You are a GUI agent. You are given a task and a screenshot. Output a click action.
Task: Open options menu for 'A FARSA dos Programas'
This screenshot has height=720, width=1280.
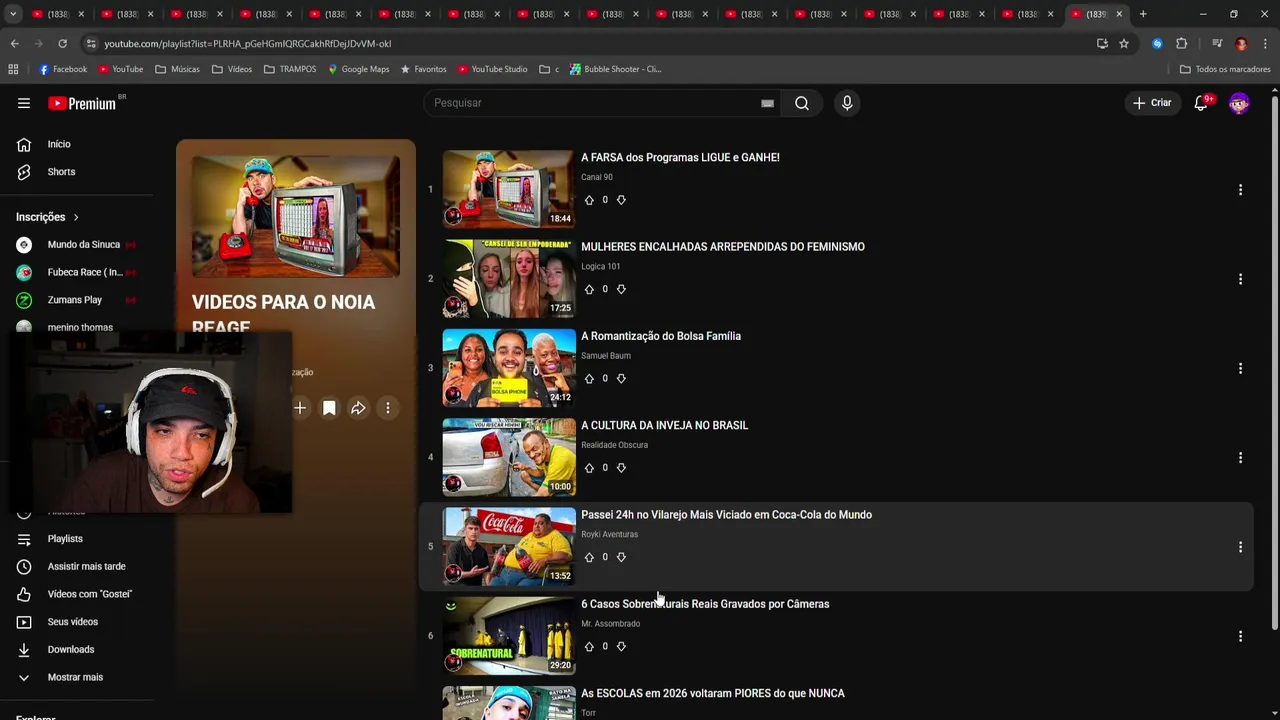tap(1240, 190)
